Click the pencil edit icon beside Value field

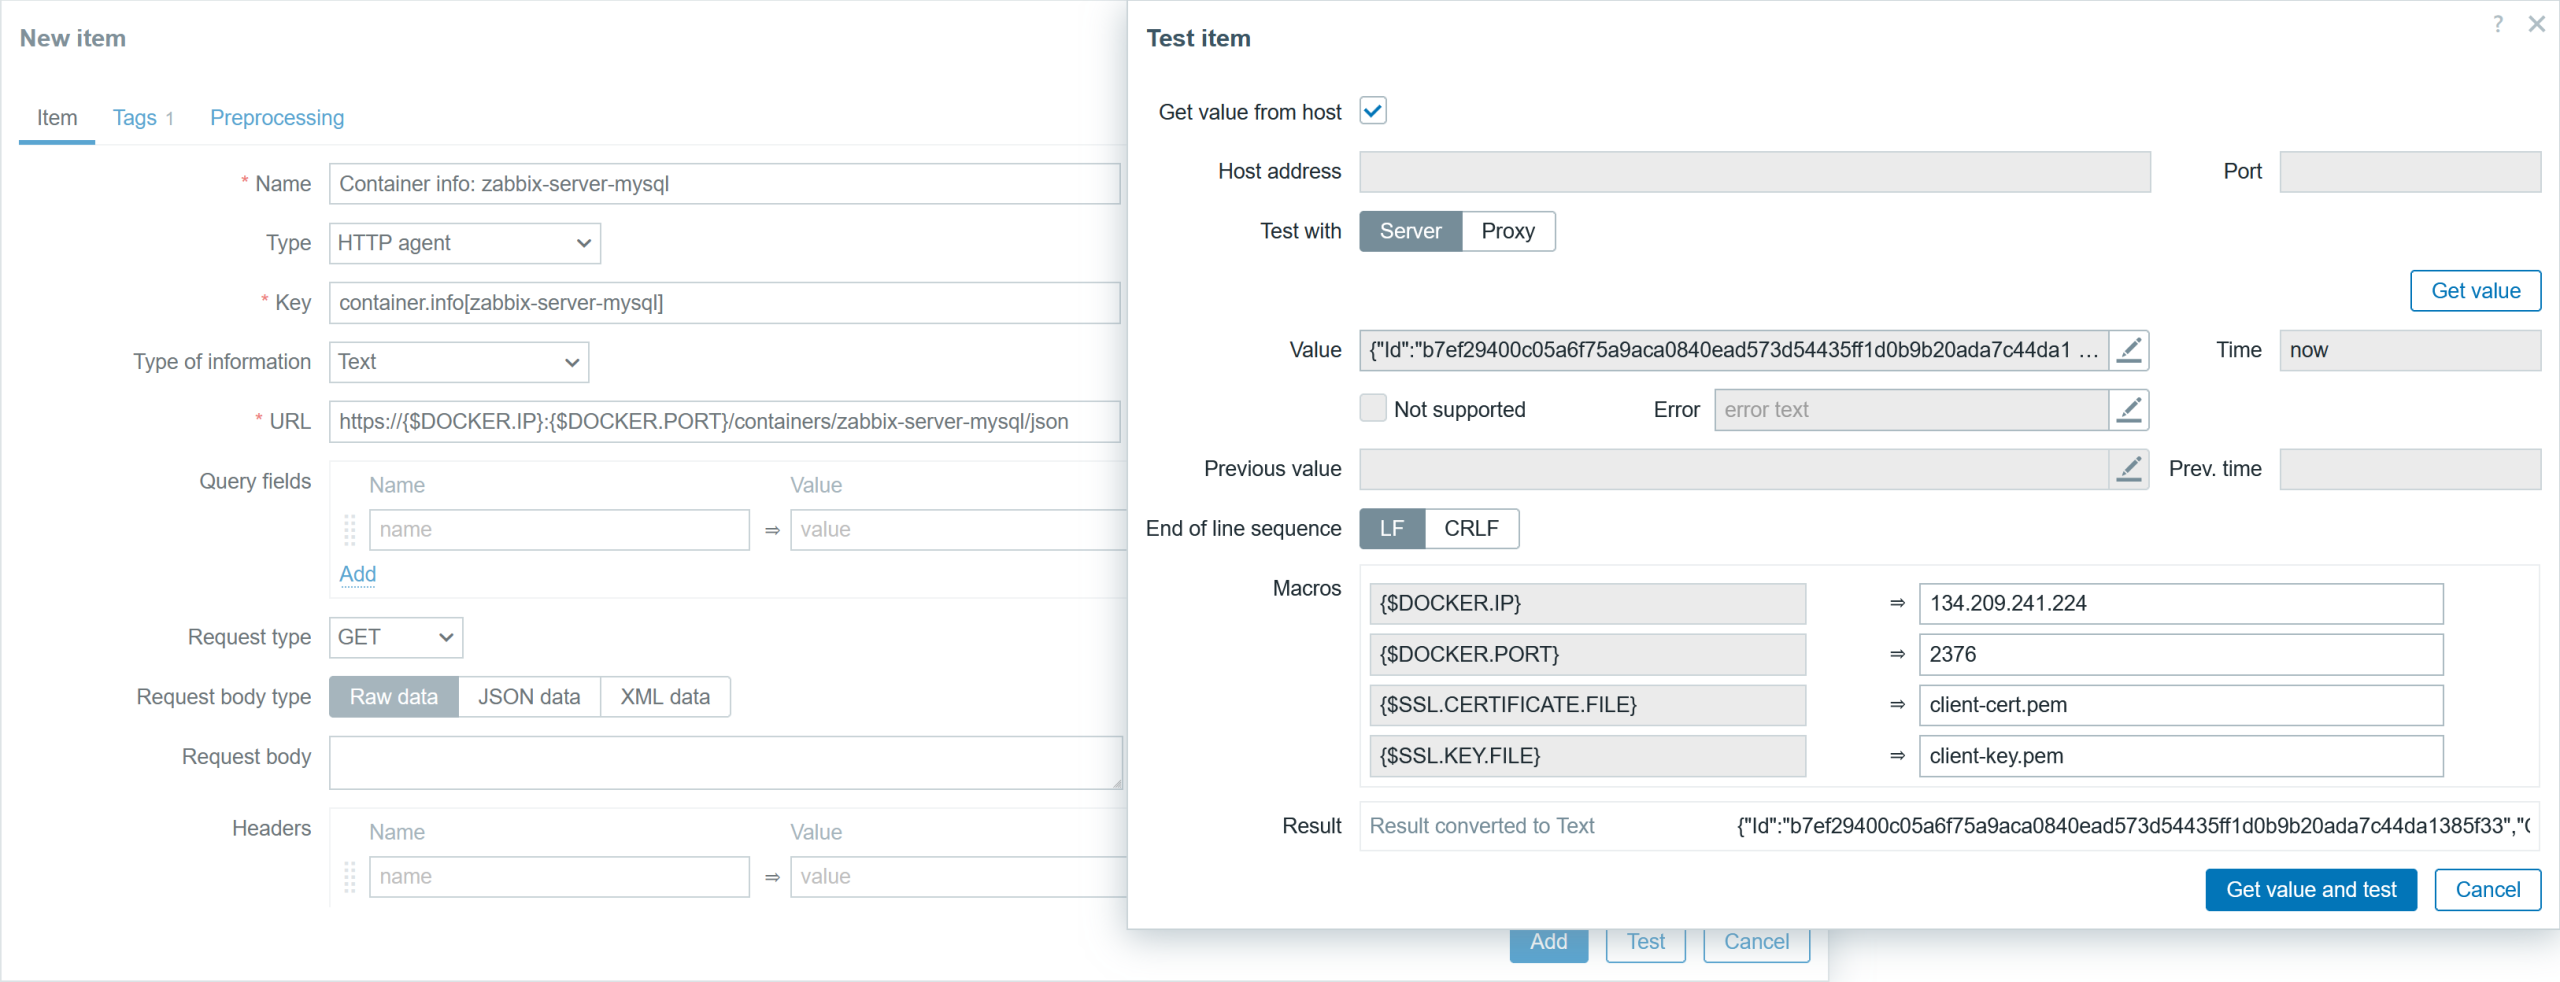[2129, 350]
